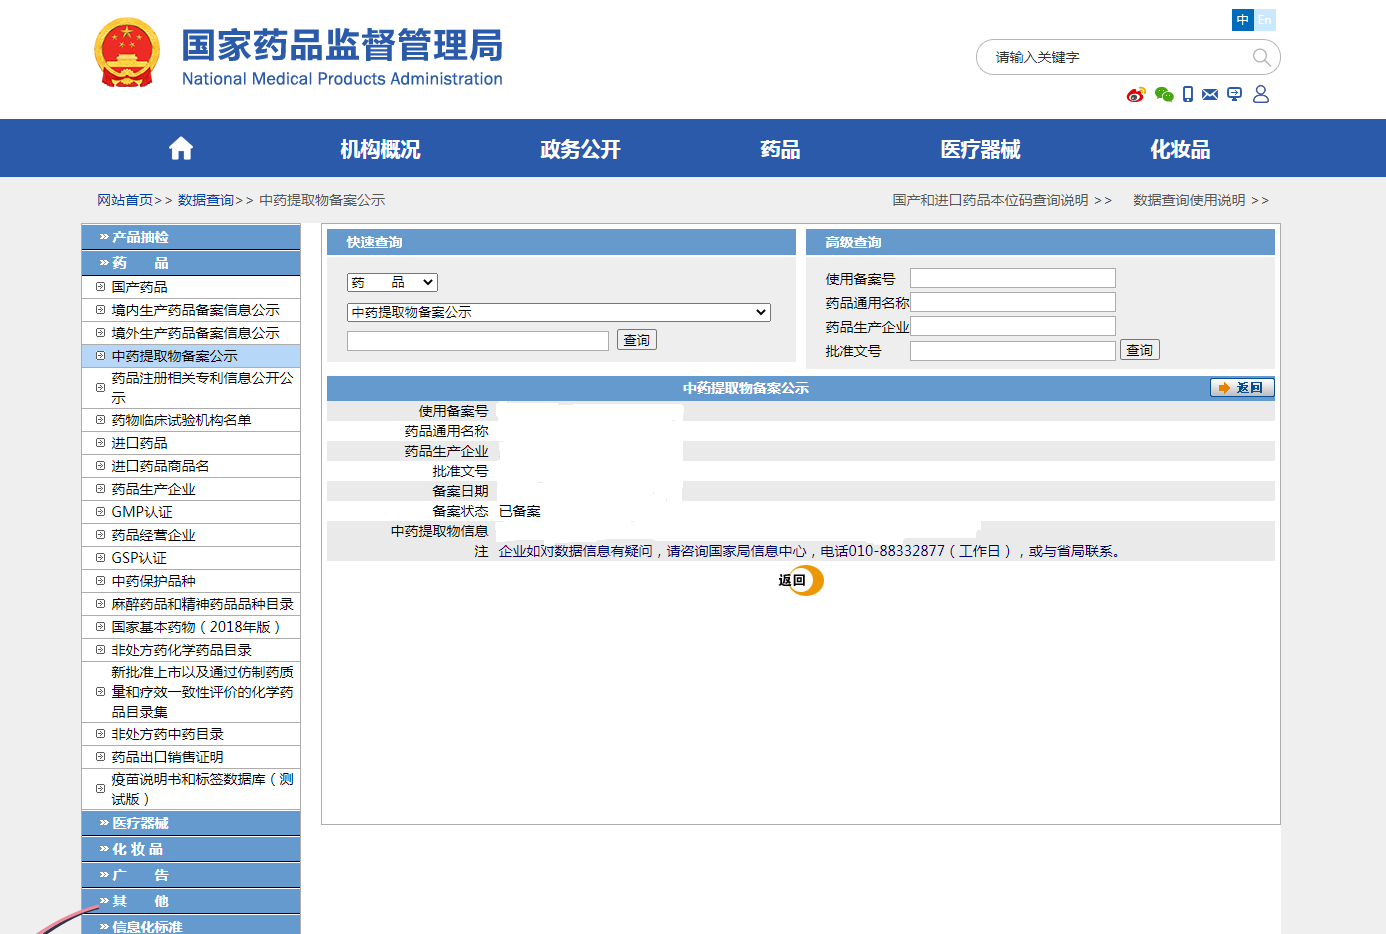The height and width of the screenshot is (934, 1386).
Task: Click the 批准文号 input field
Action: tap(1013, 351)
